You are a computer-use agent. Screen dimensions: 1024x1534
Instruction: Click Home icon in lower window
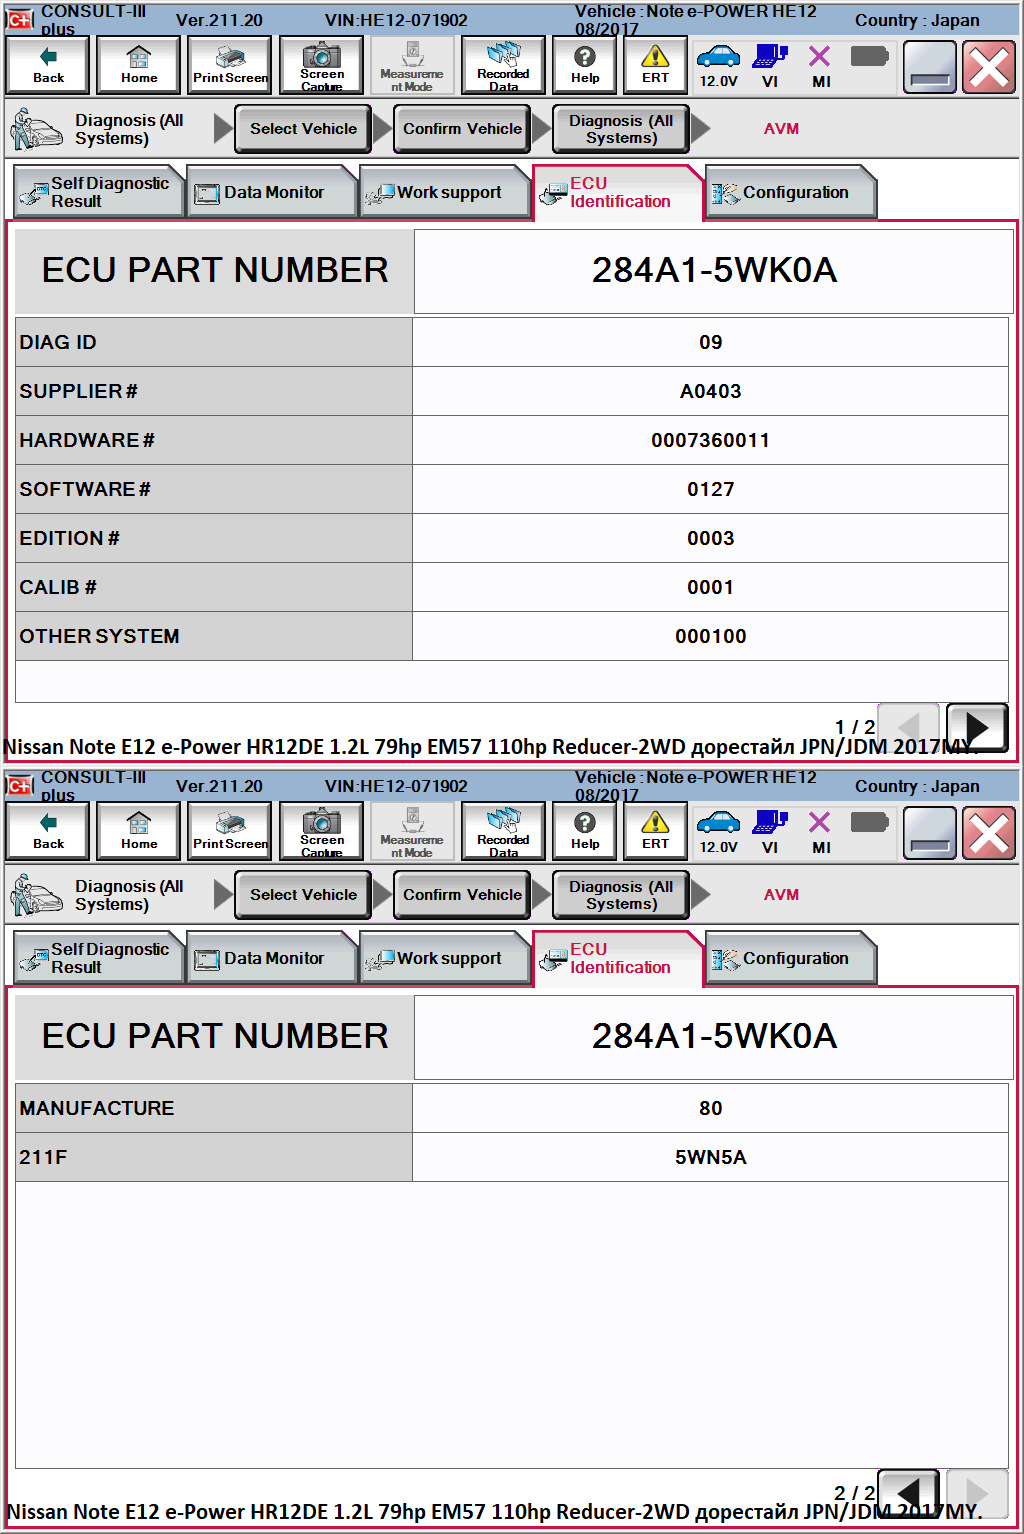pyautogui.click(x=139, y=831)
